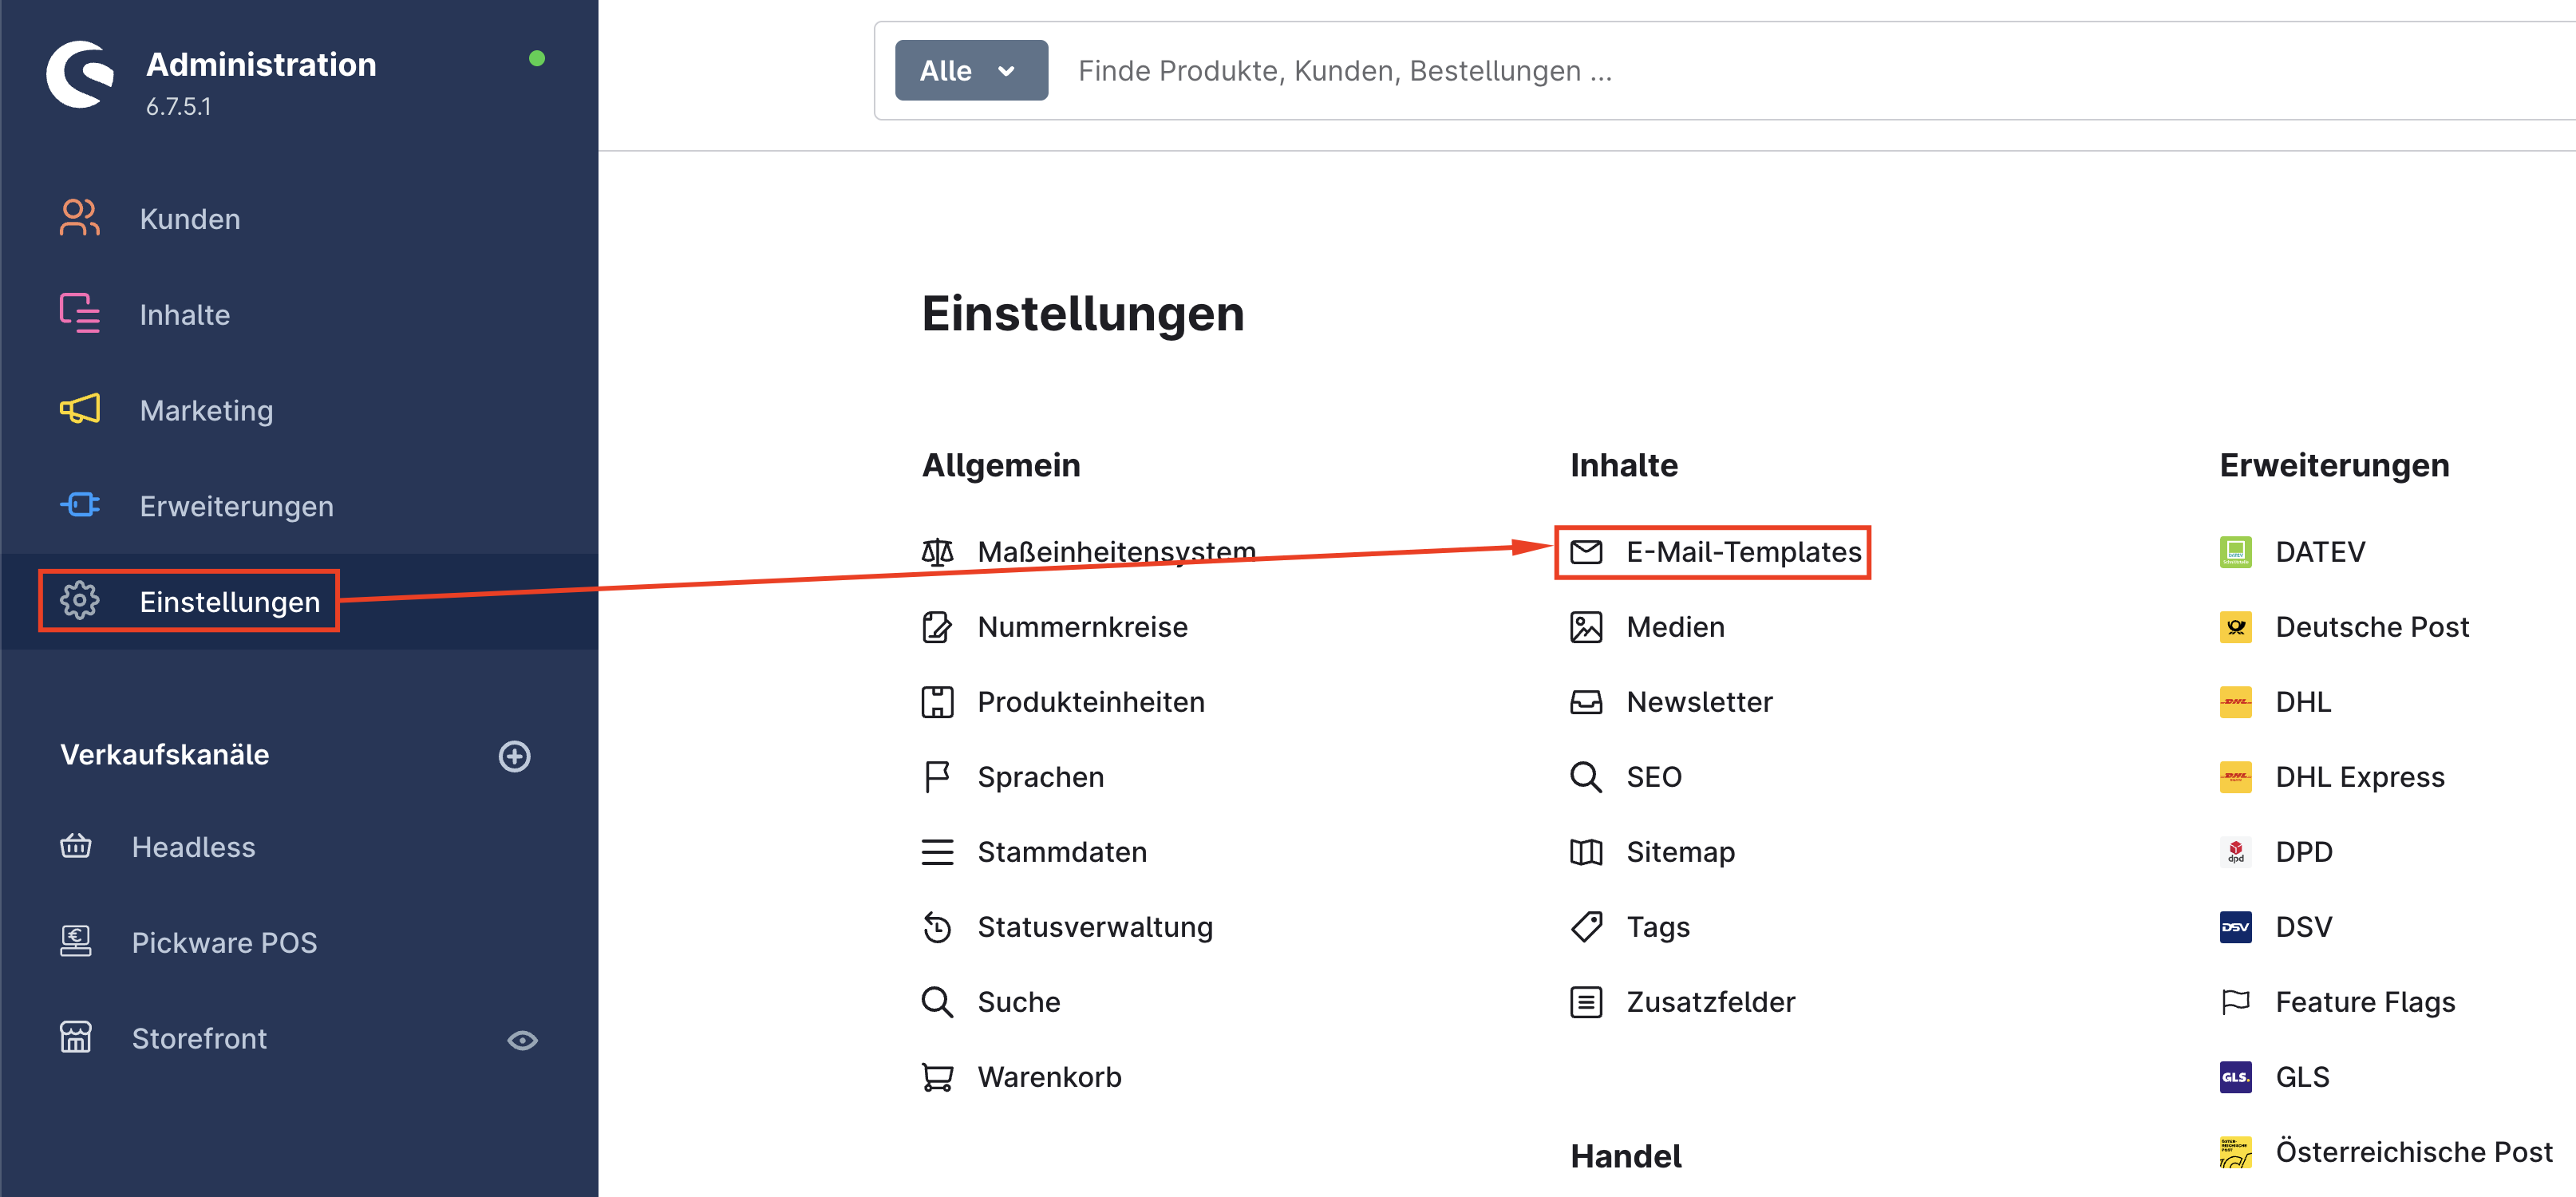Click the Statusverwaltung history icon
This screenshot has height=1197, width=2576.
click(x=936, y=927)
